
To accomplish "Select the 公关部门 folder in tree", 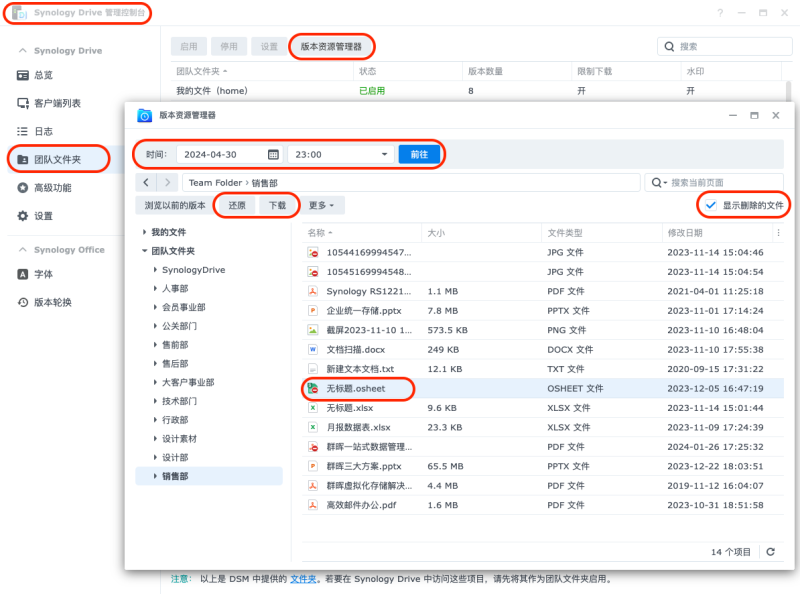I will click(180, 326).
